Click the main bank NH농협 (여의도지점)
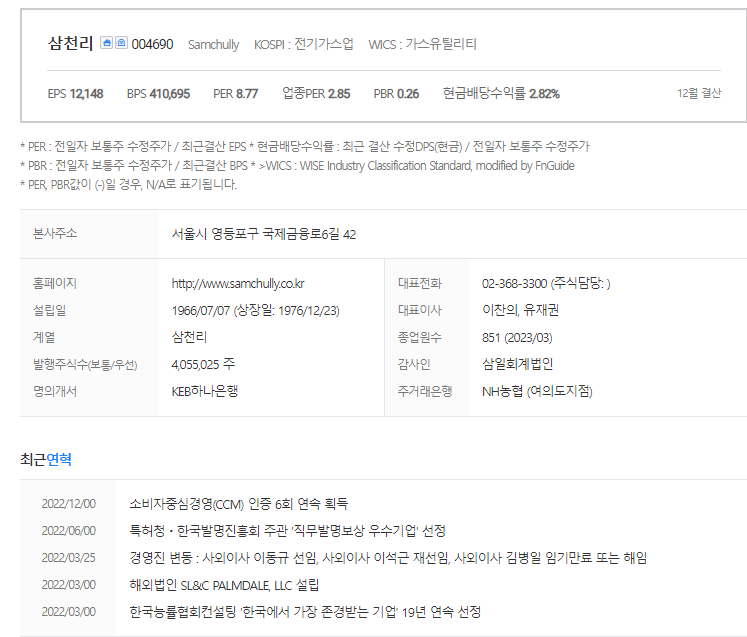This screenshot has height=637, width=747. coord(537,391)
